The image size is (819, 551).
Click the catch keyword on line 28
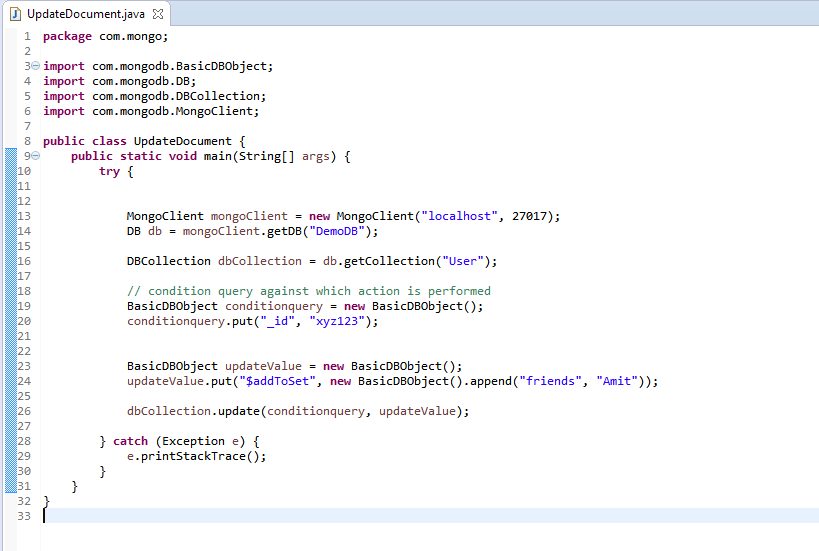click(131, 441)
